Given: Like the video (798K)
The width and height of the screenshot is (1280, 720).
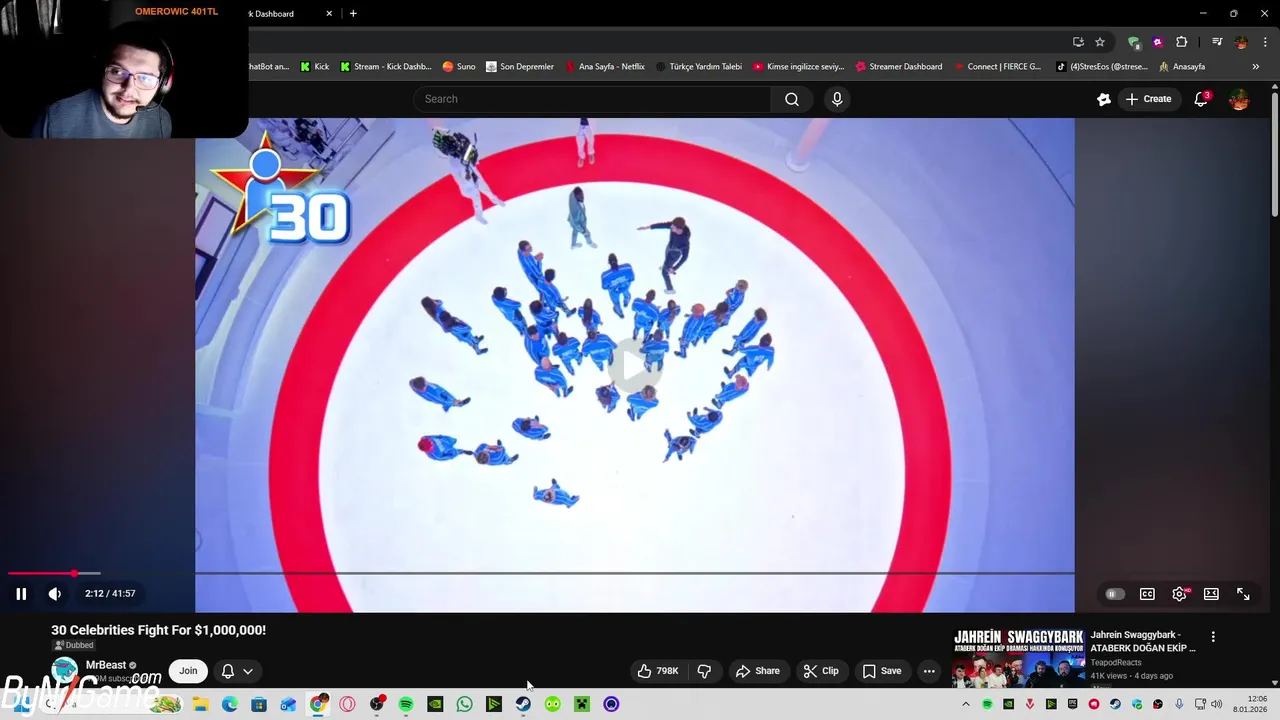Looking at the screenshot, I should [x=658, y=671].
